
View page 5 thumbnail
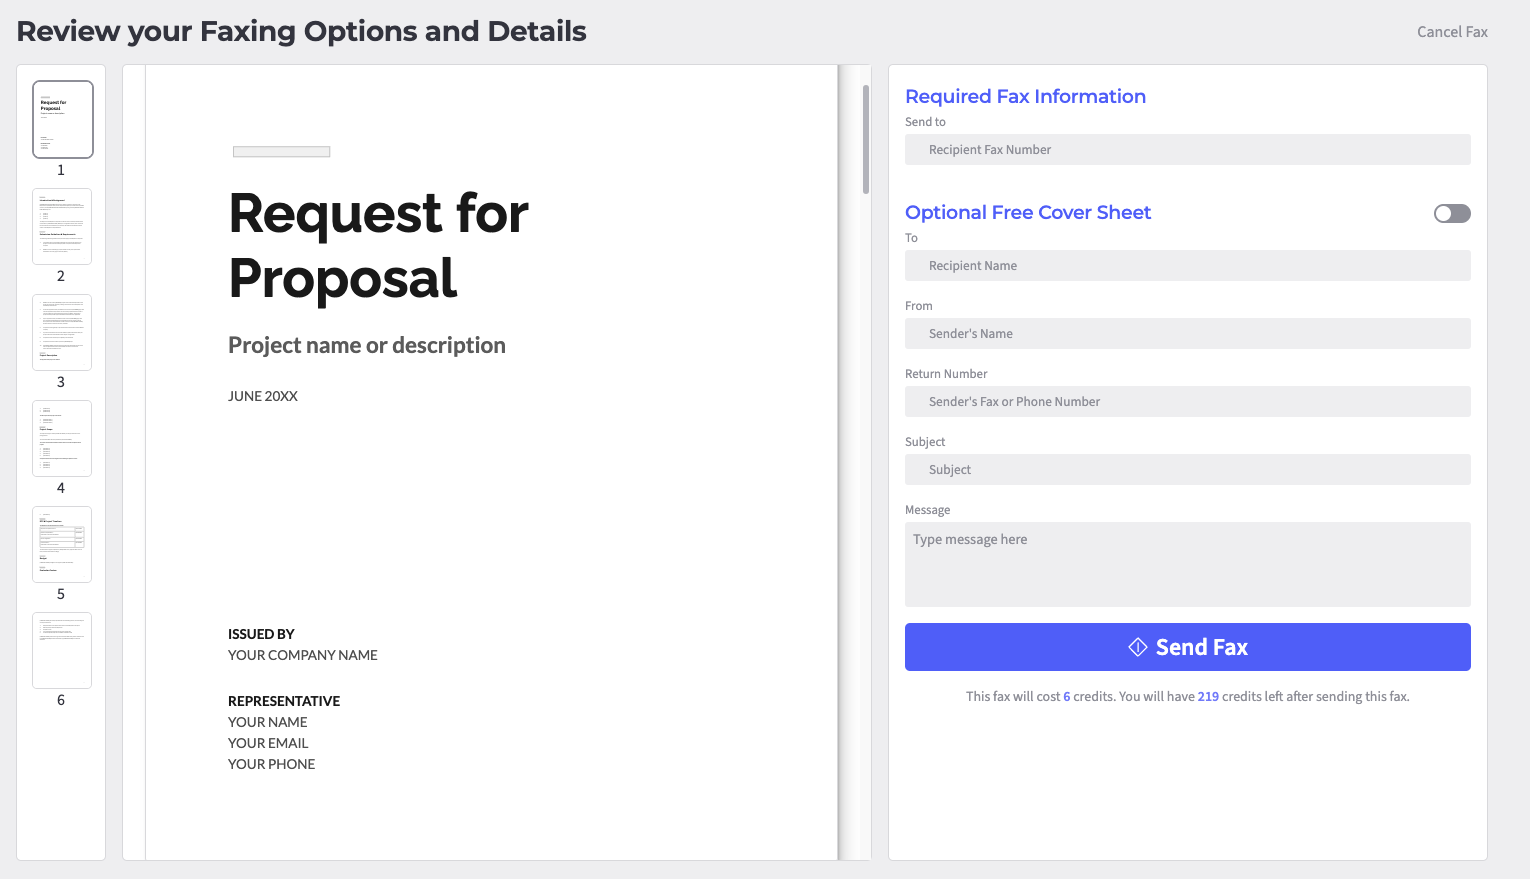(62, 544)
